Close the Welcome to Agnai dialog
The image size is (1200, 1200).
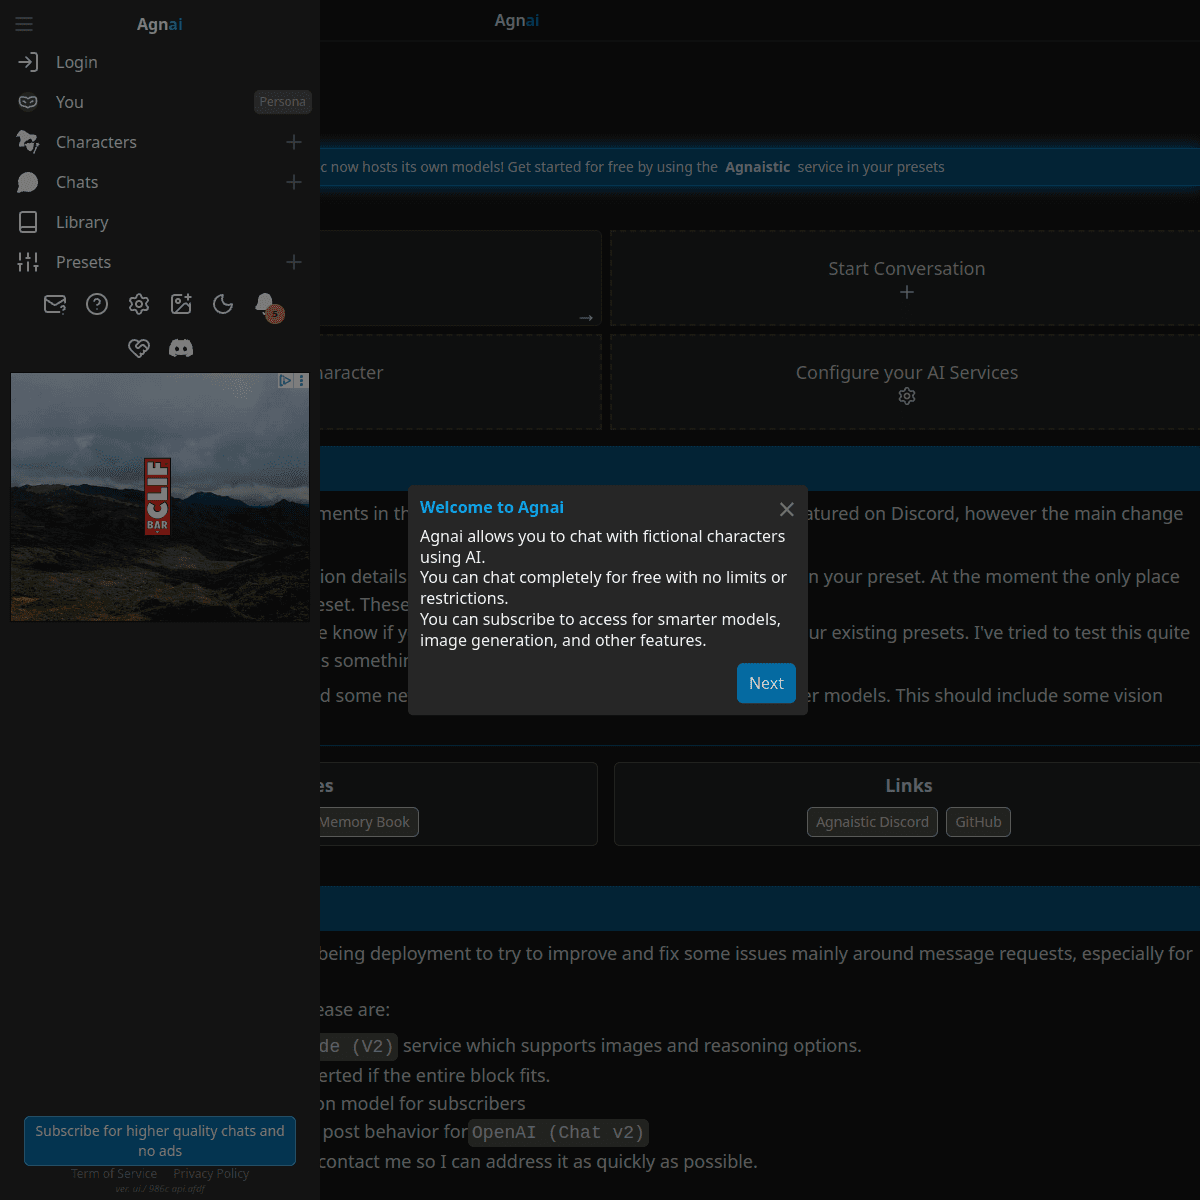coord(787,509)
